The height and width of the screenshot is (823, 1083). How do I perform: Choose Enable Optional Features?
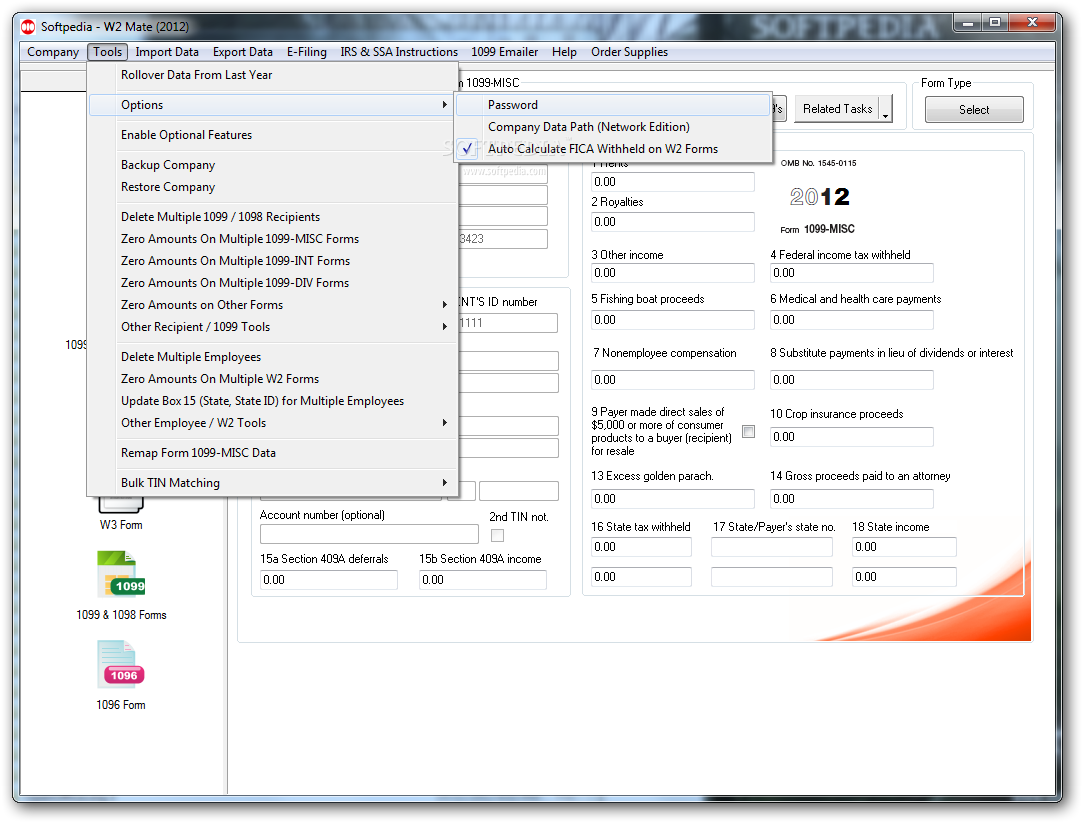point(273,135)
